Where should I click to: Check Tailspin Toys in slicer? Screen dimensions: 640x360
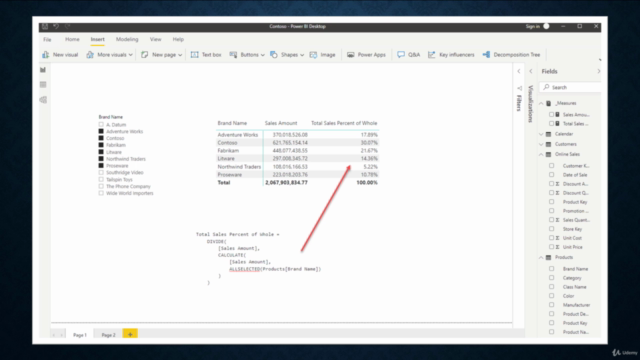click(101, 179)
